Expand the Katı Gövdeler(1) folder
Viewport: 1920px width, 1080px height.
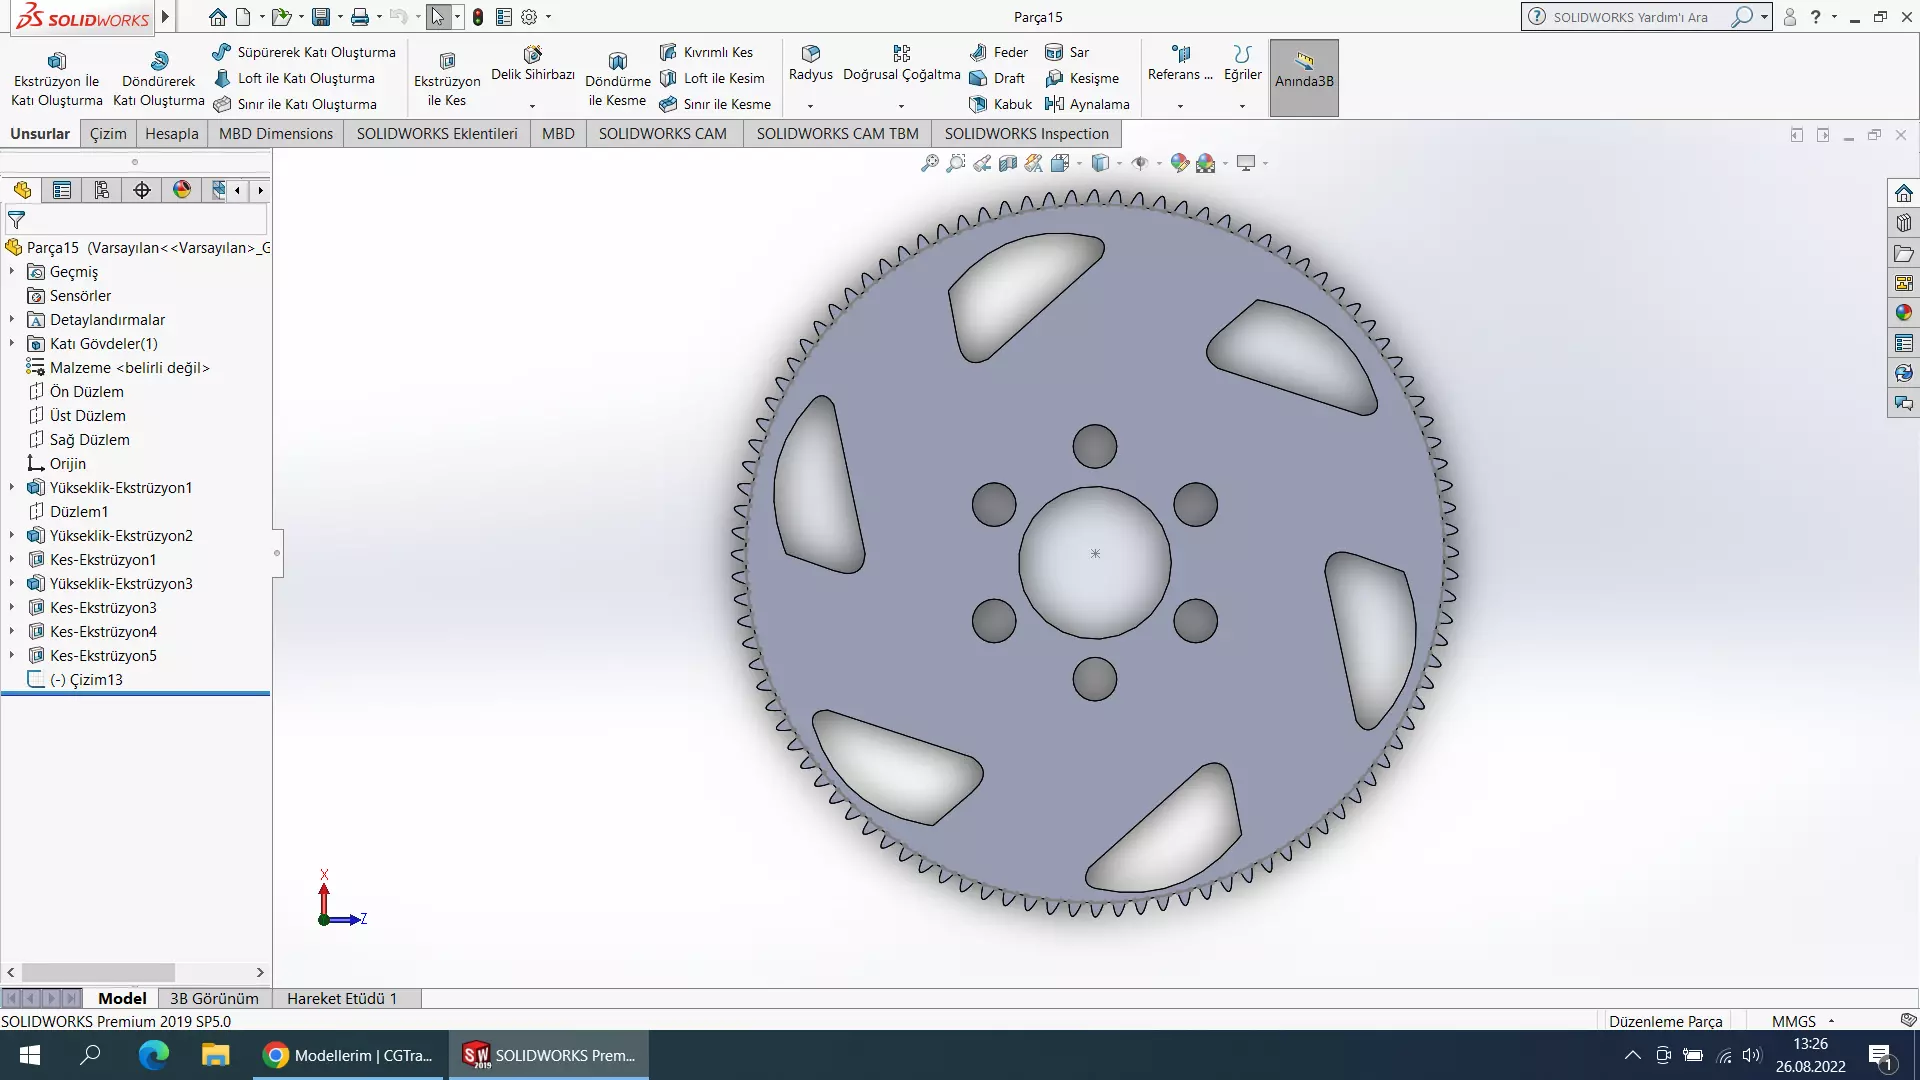[12, 343]
